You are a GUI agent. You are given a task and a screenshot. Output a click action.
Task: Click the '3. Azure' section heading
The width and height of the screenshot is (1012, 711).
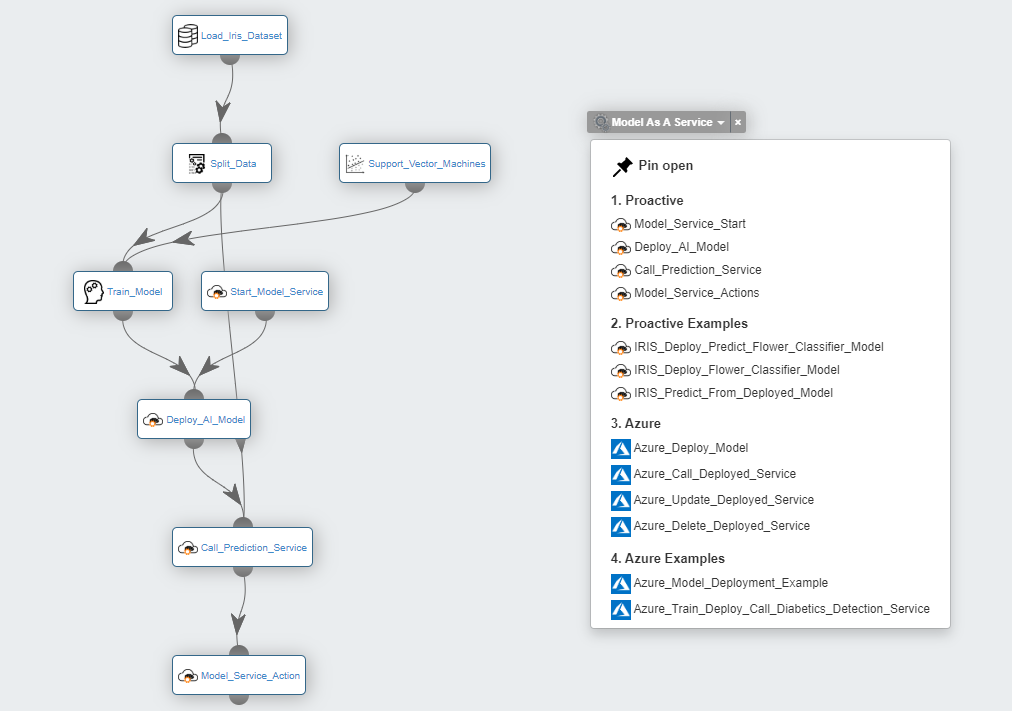click(636, 424)
